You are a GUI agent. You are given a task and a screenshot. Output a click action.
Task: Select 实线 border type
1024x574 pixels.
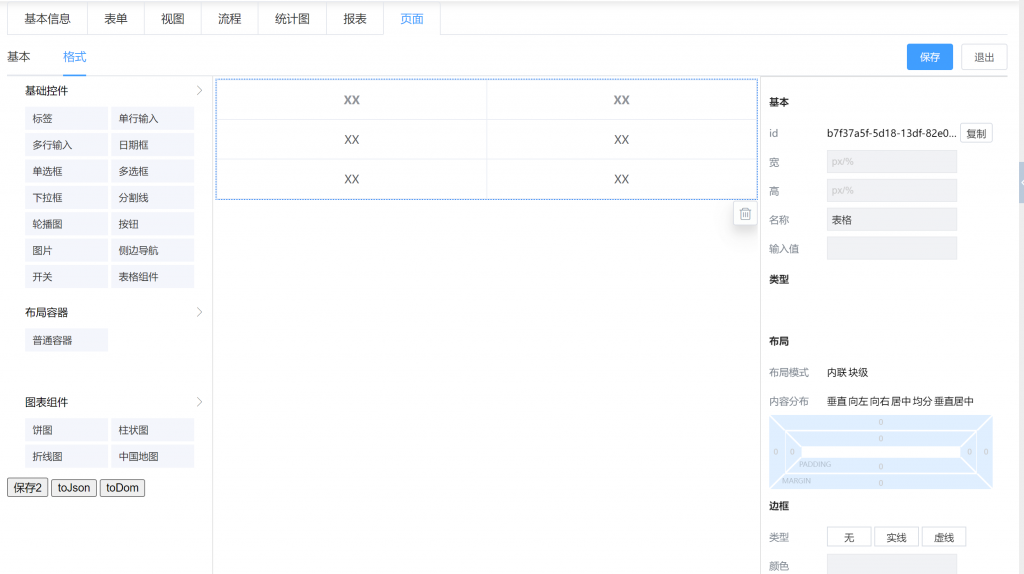(896, 538)
